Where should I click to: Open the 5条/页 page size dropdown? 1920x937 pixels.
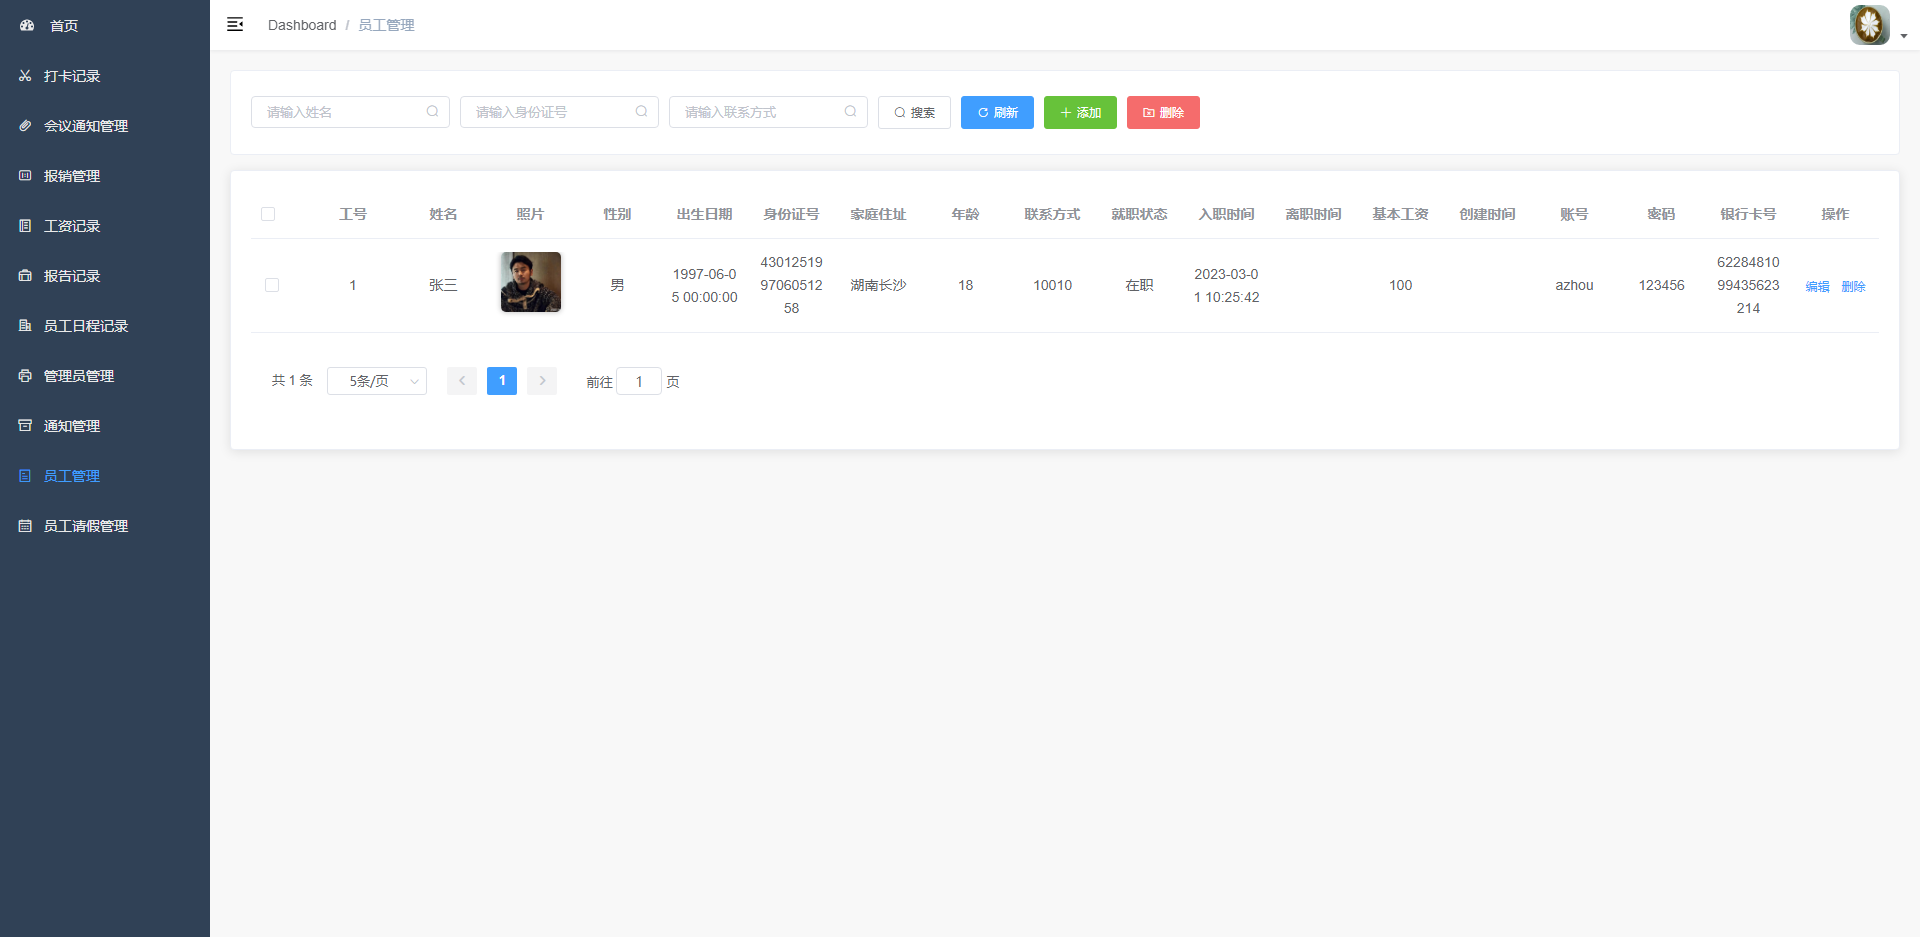[376, 381]
